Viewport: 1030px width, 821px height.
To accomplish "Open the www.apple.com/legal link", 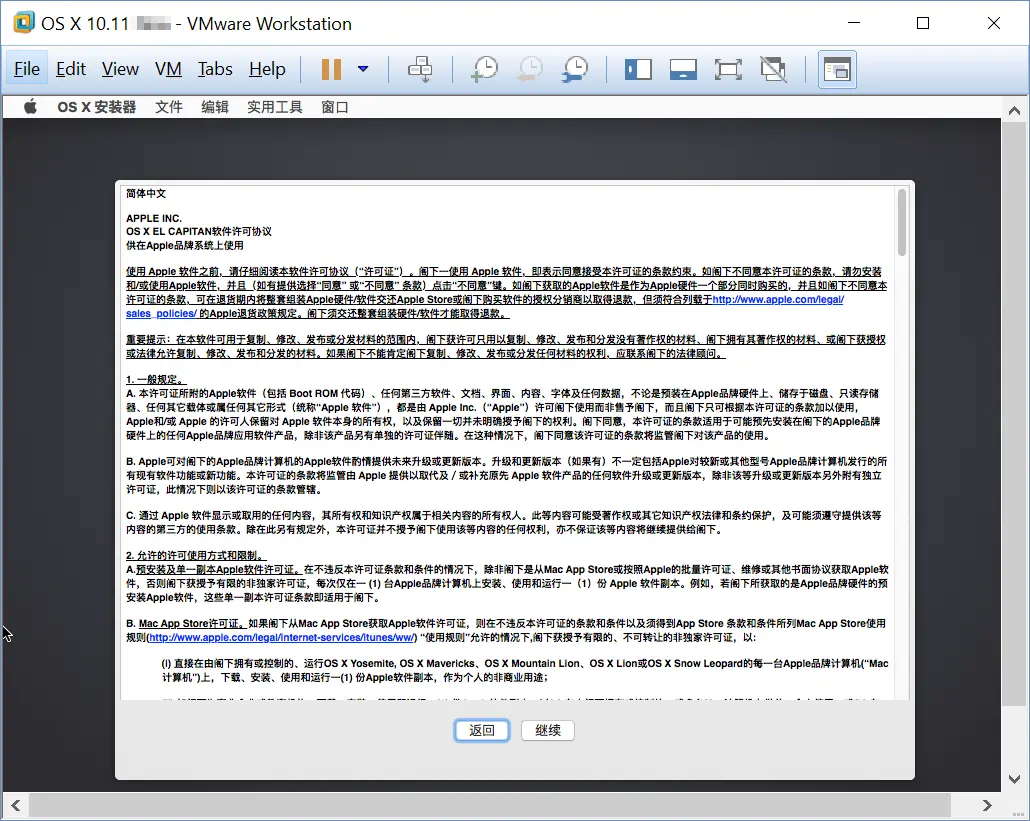I will tap(779, 299).
